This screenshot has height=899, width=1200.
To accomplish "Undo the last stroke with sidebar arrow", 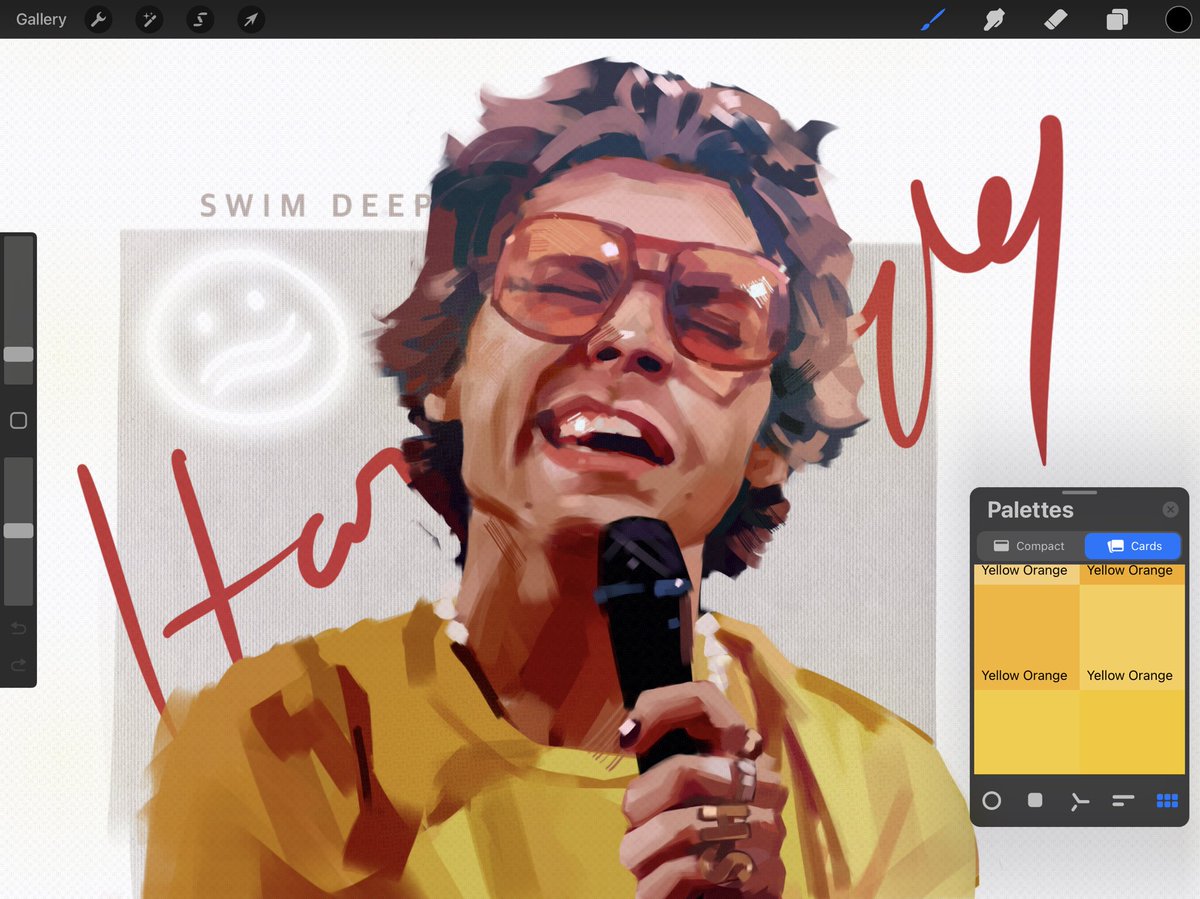I will tap(18, 628).
